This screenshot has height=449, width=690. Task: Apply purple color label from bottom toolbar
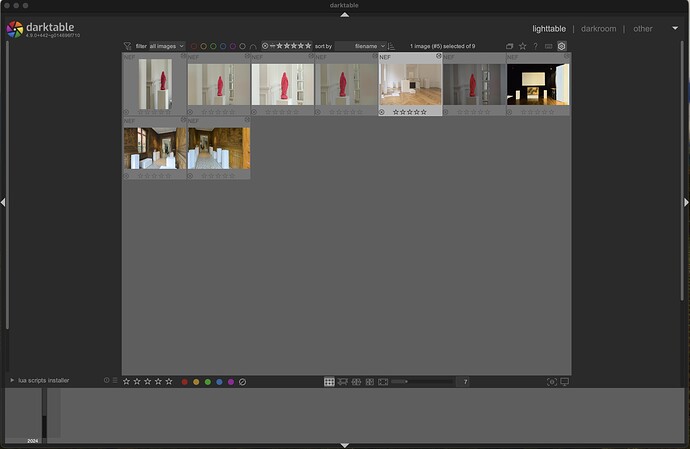[231, 382]
